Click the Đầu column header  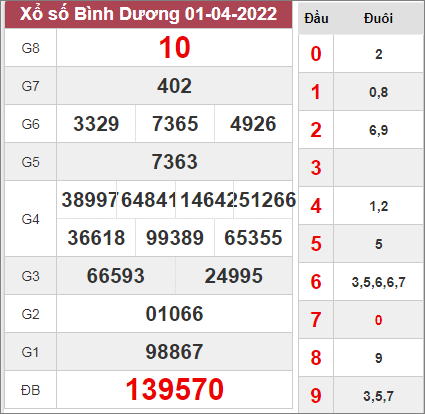[x=316, y=18]
